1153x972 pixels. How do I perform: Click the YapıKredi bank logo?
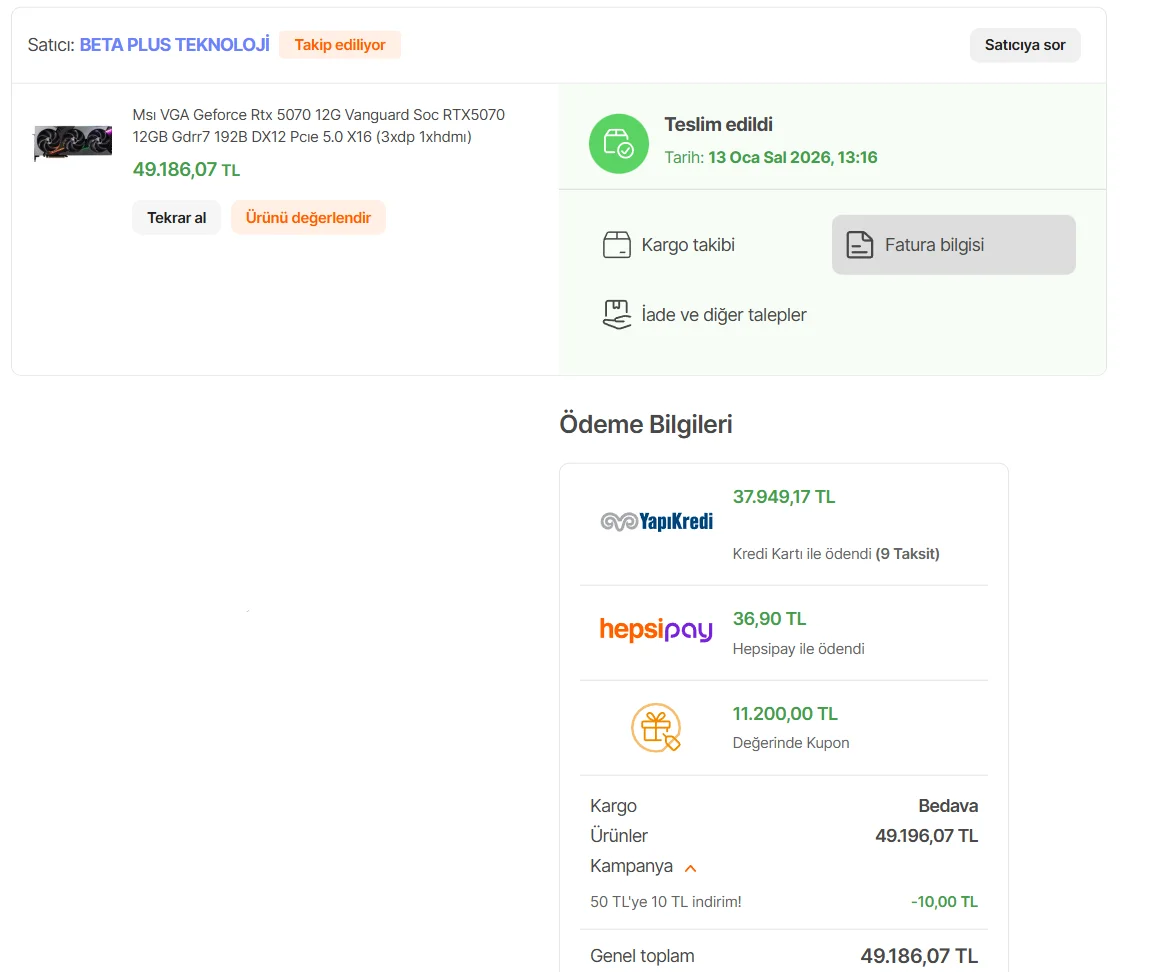coord(656,521)
